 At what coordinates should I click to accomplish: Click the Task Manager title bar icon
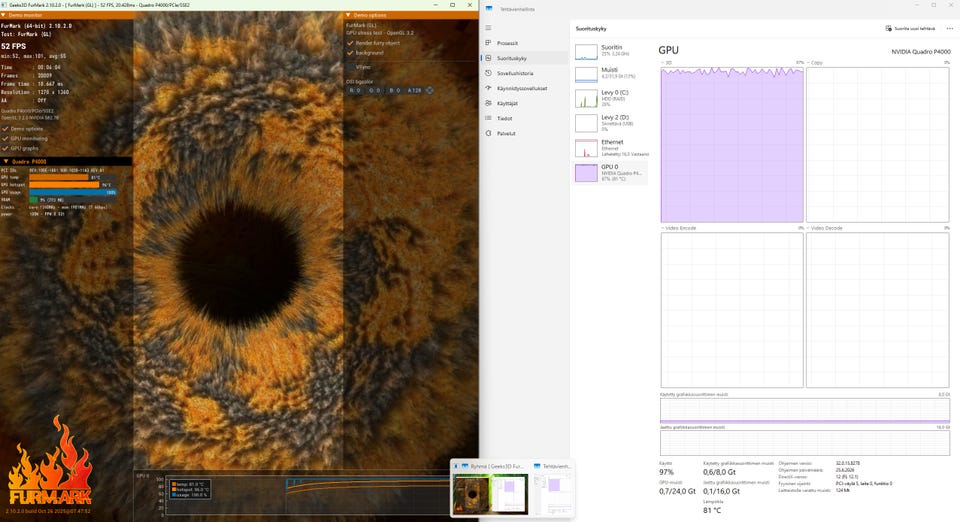point(489,9)
